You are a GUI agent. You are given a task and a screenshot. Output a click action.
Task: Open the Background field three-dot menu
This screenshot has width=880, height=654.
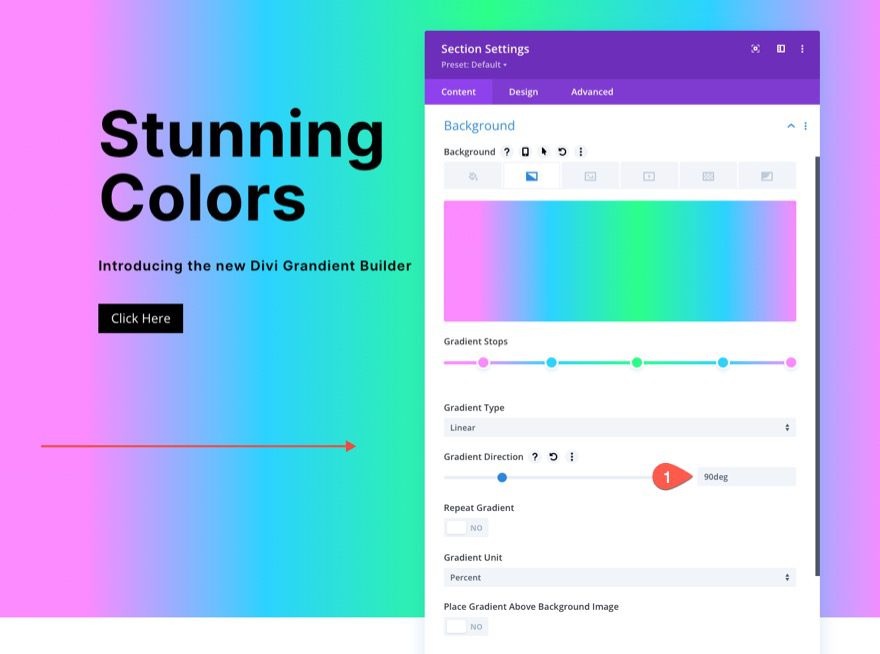[x=581, y=152]
